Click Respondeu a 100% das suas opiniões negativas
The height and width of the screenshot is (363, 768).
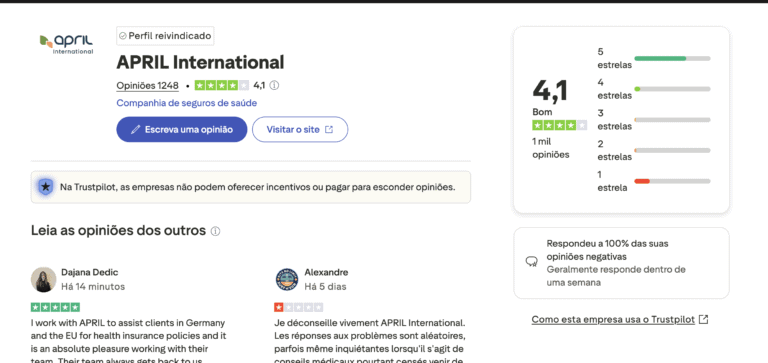coord(607,250)
